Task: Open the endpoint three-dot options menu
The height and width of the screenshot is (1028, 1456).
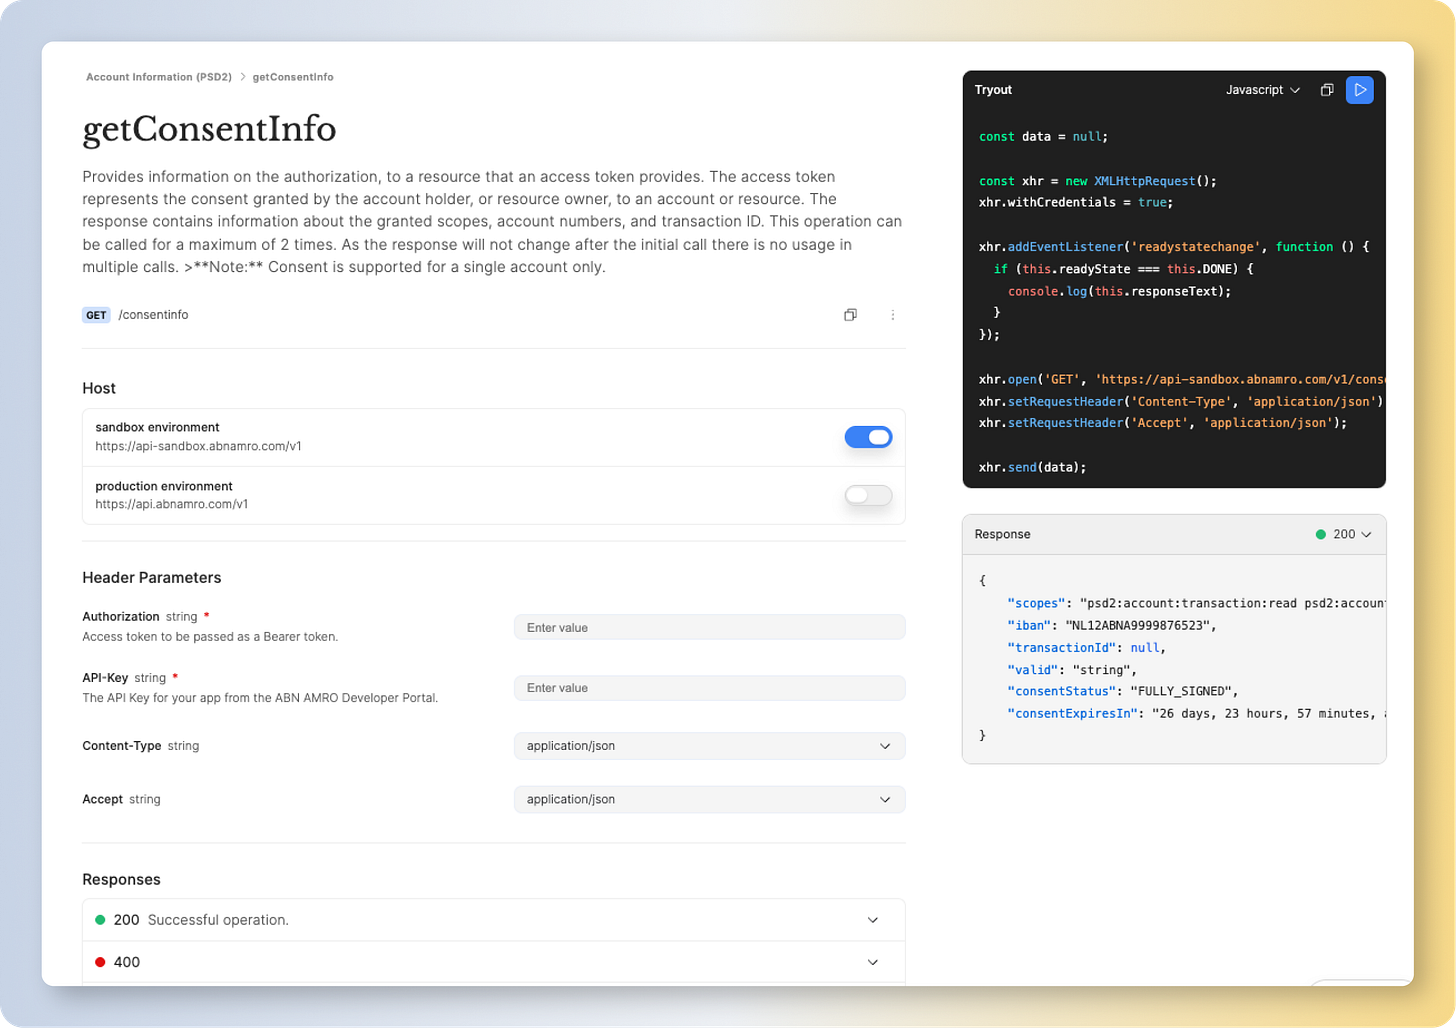Action: (x=893, y=315)
